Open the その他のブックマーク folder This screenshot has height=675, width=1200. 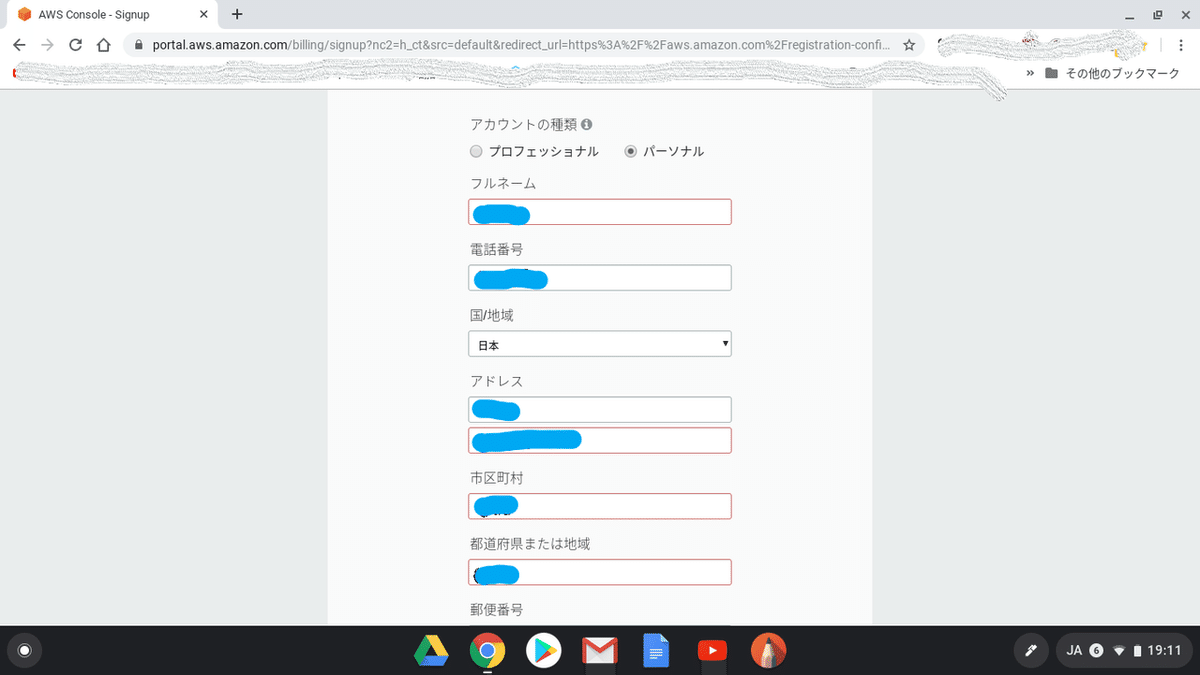[x=1115, y=72]
